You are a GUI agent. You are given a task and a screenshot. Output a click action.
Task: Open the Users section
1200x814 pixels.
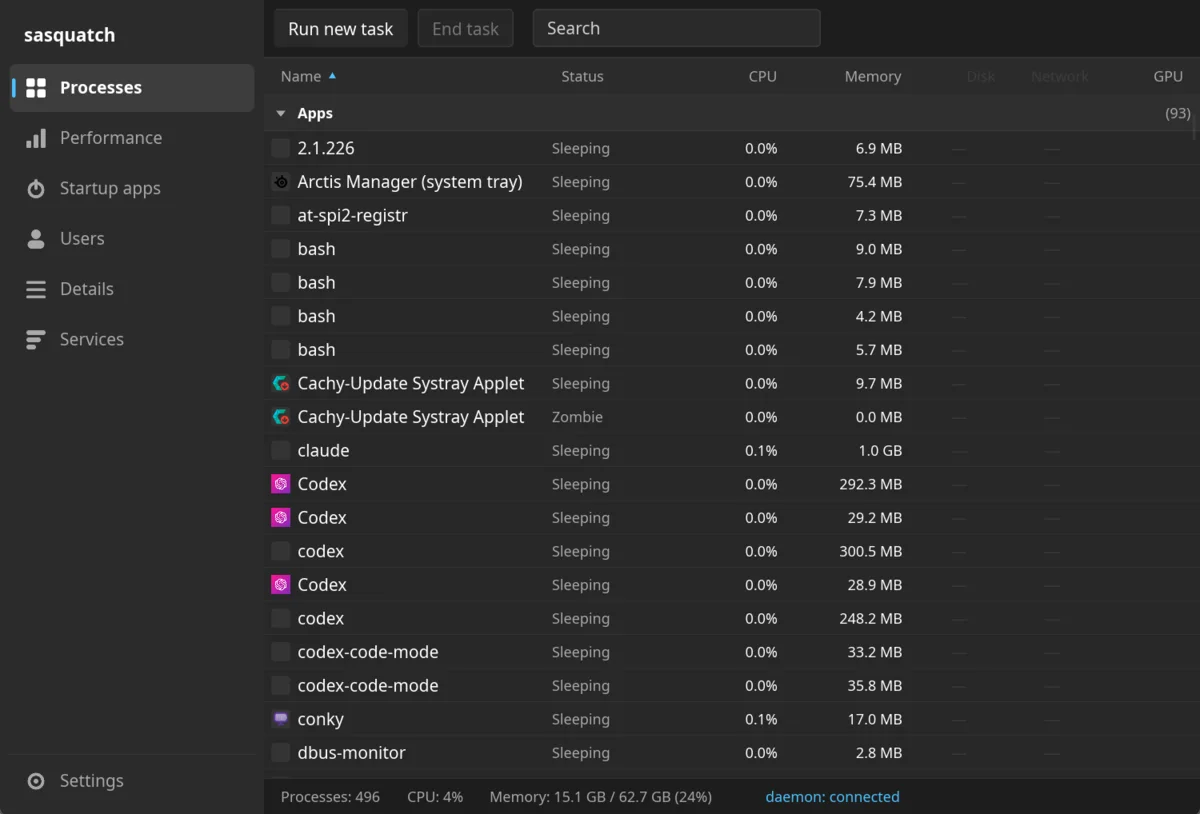pos(132,238)
